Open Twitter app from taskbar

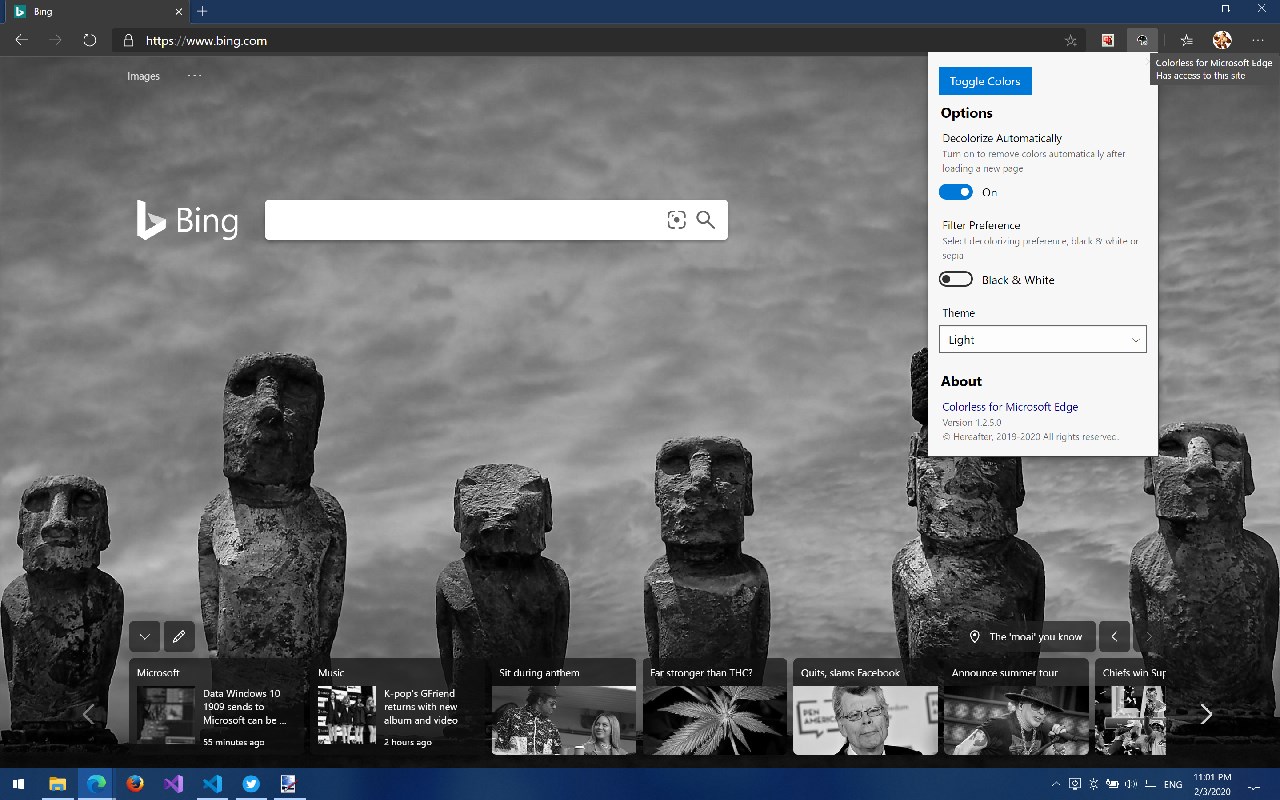click(251, 784)
